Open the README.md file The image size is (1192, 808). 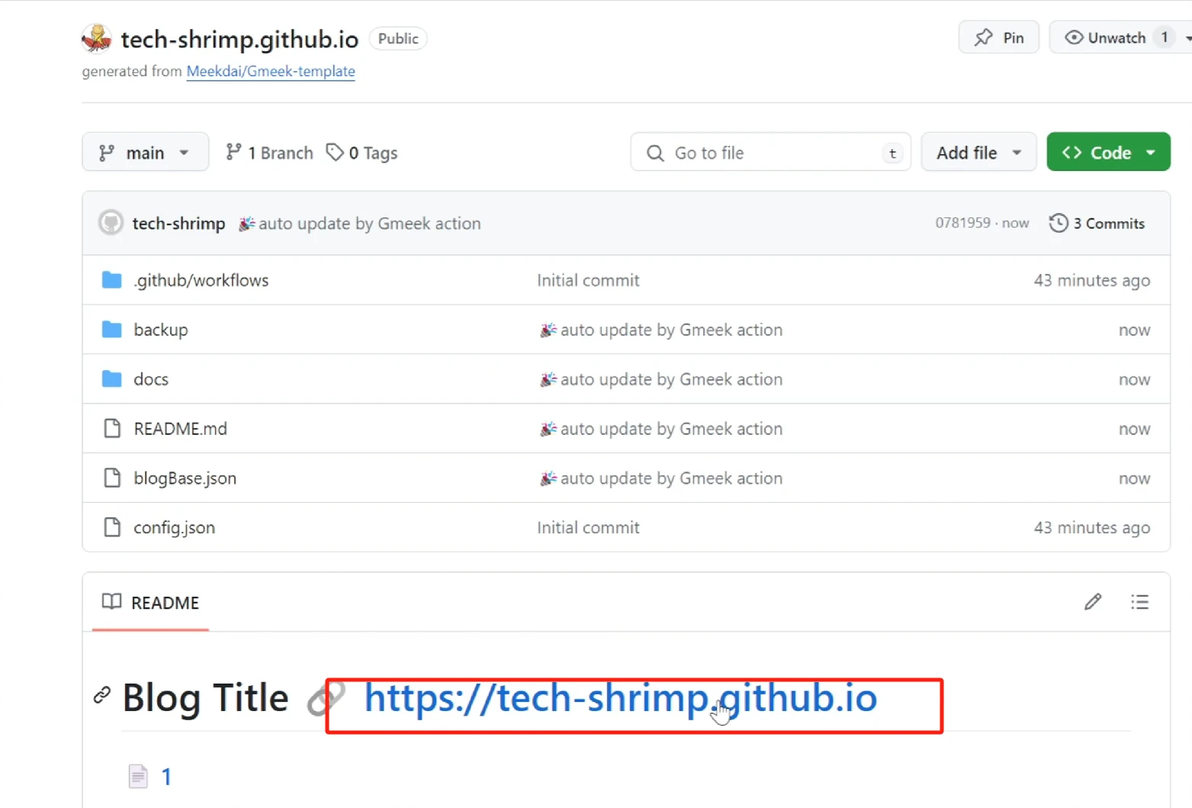click(180, 429)
